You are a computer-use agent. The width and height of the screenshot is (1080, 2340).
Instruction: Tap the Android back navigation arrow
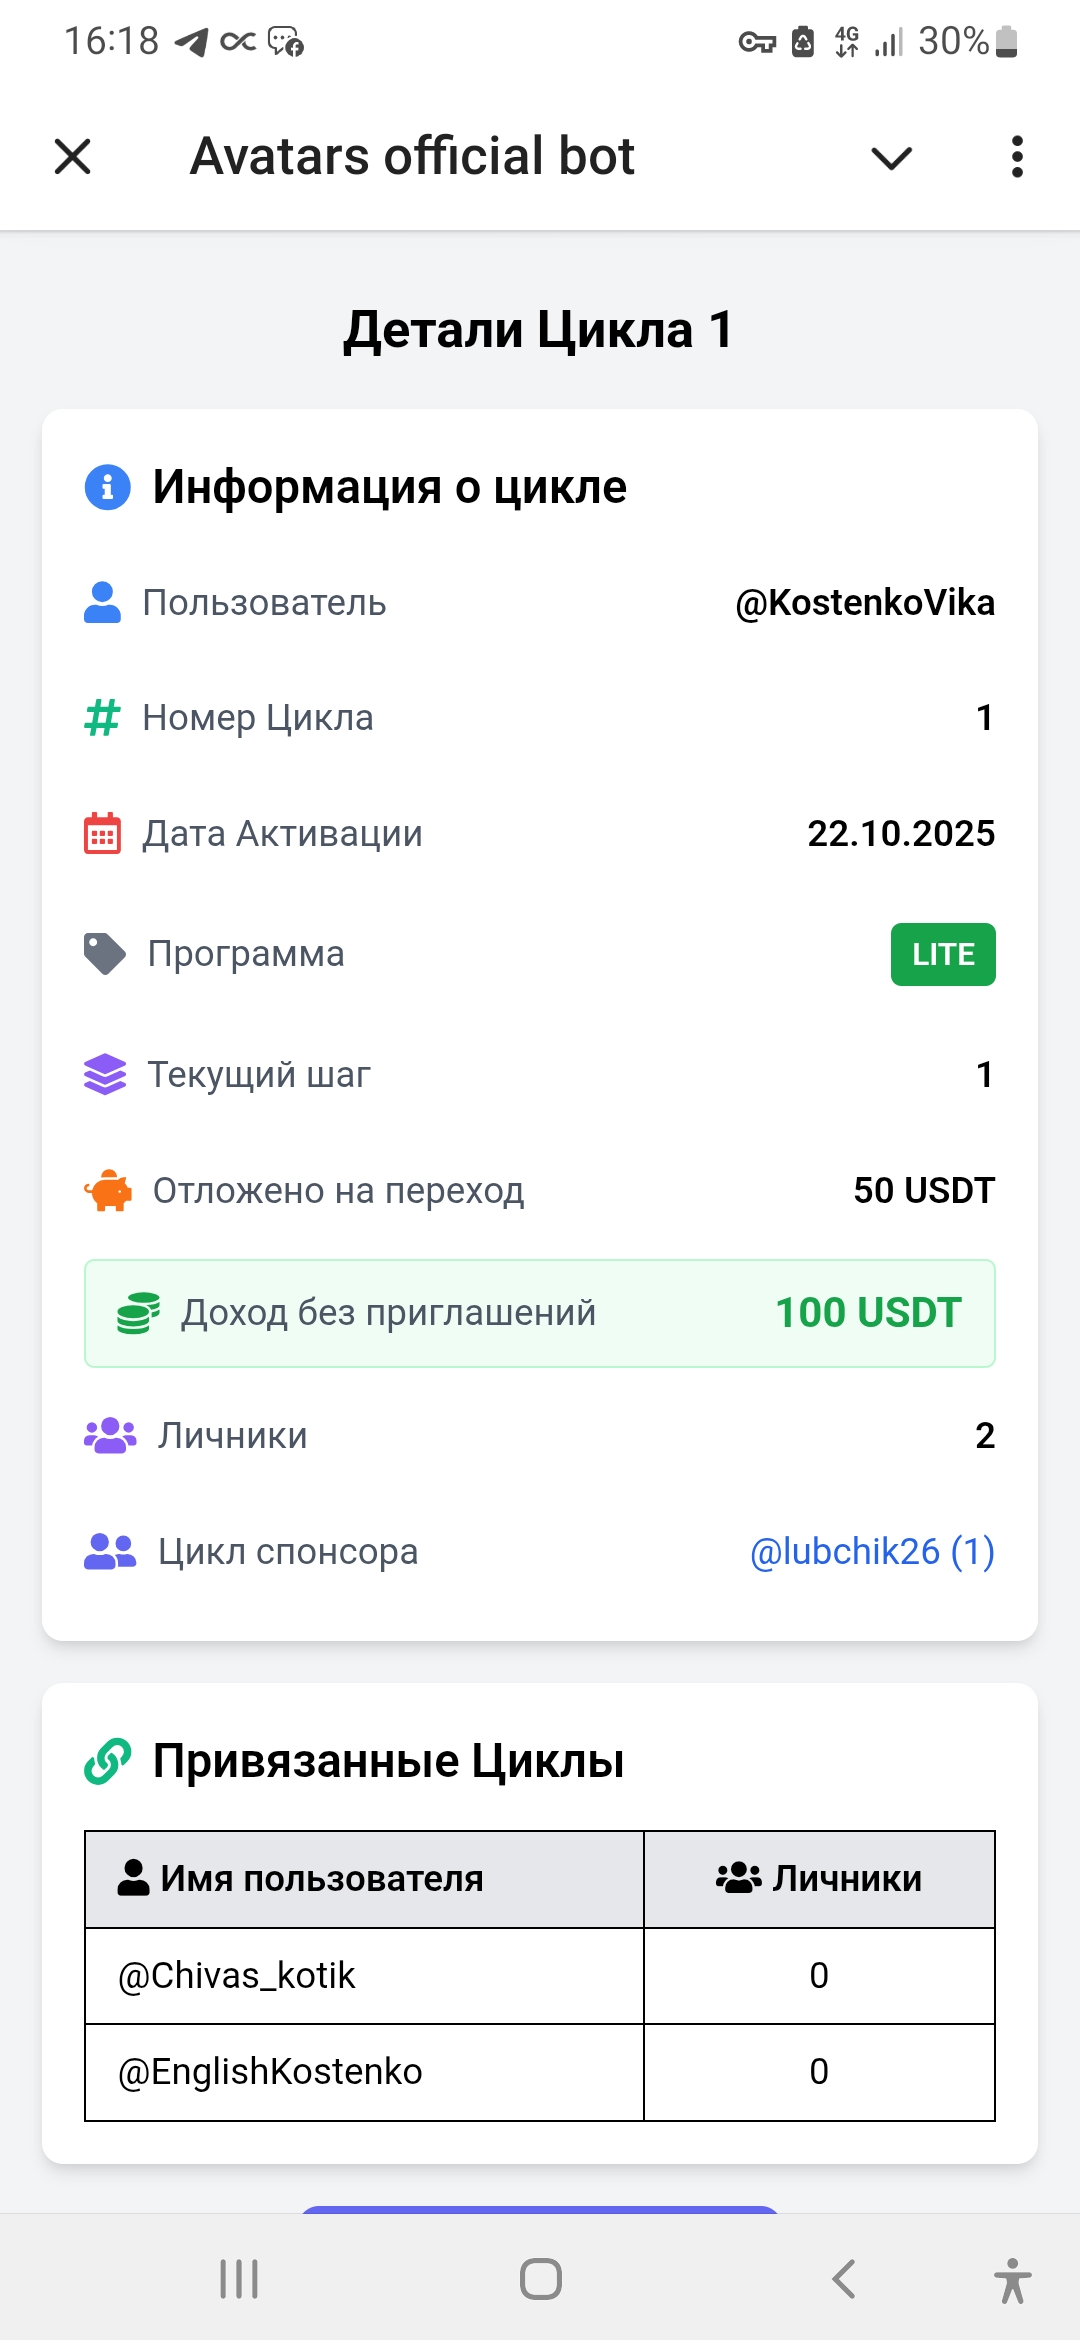coord(844,2279)
